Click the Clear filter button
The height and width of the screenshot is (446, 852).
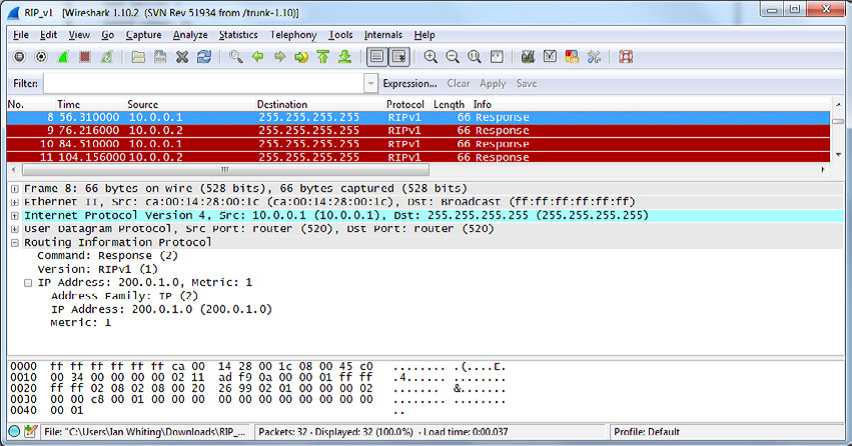(x=458, y=83)
